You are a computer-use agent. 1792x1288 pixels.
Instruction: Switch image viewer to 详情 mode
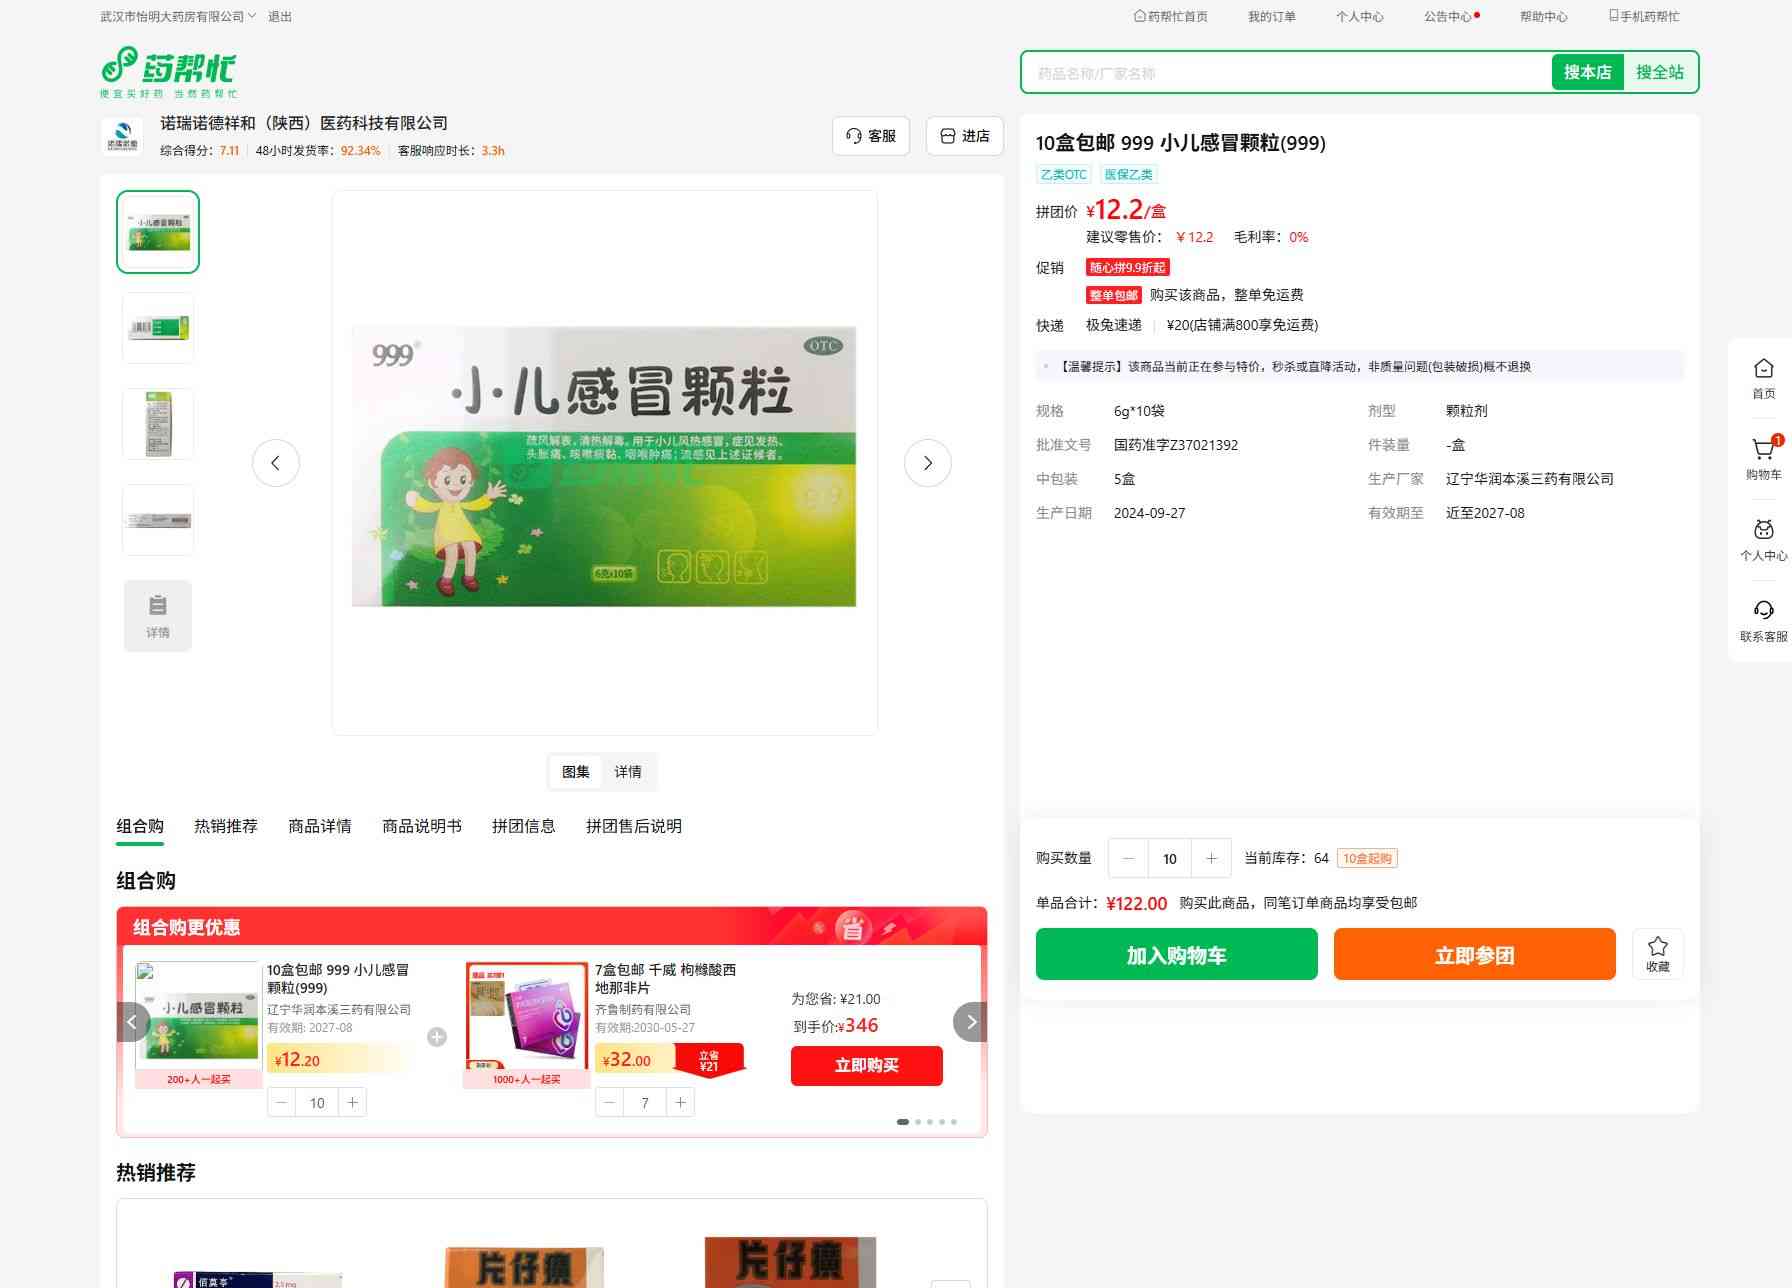[628, 772]
